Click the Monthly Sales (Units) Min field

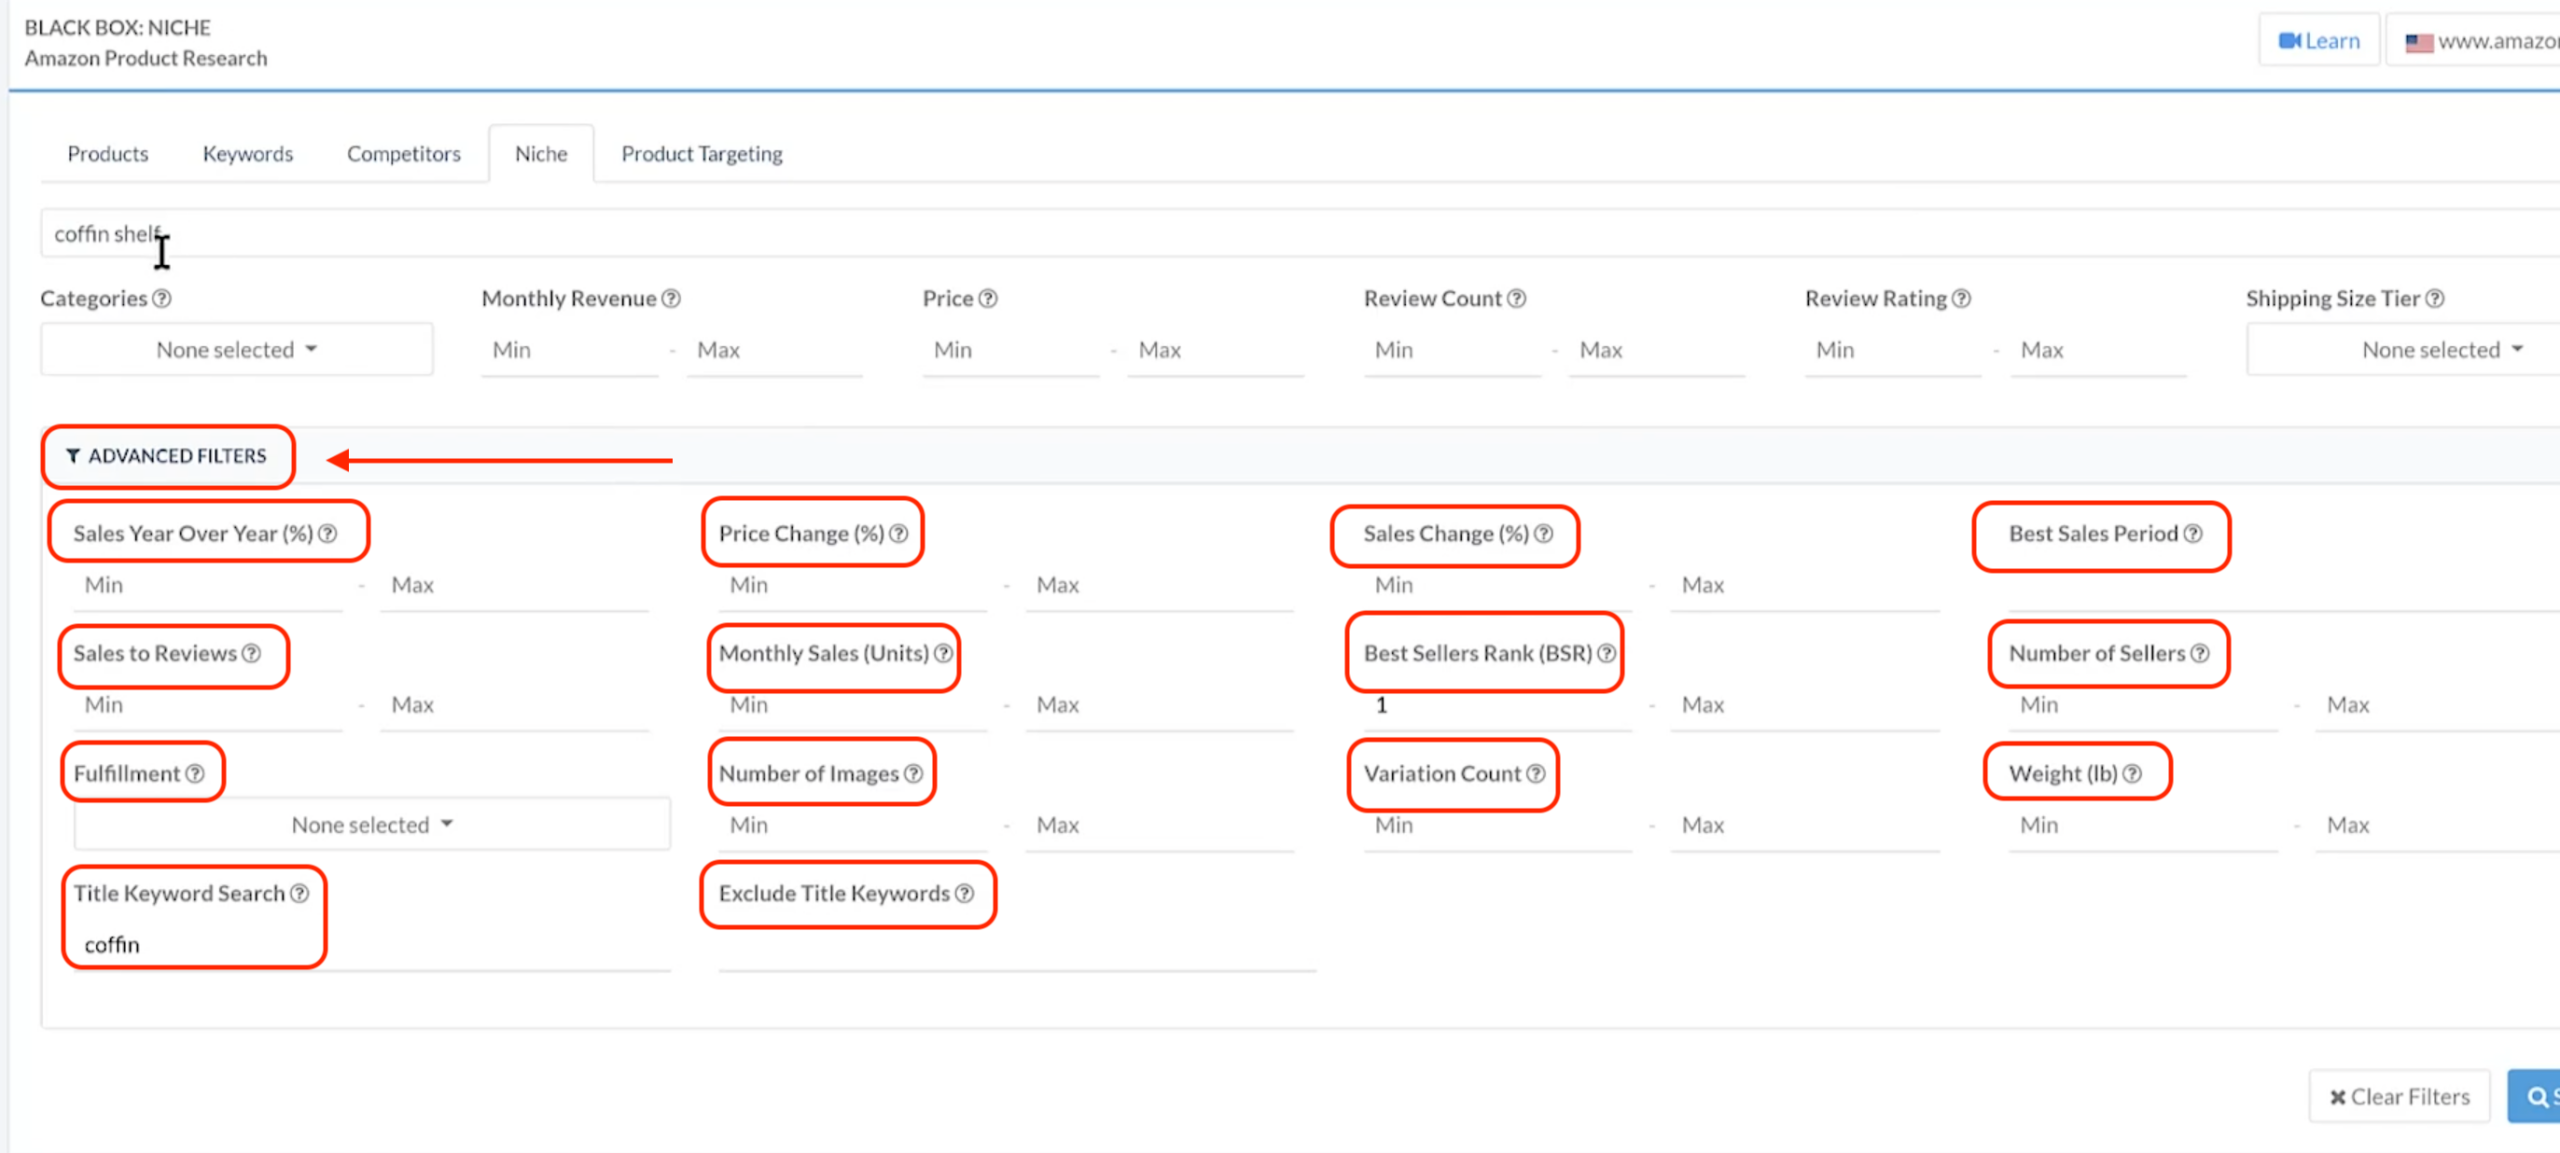pos(855,705)
